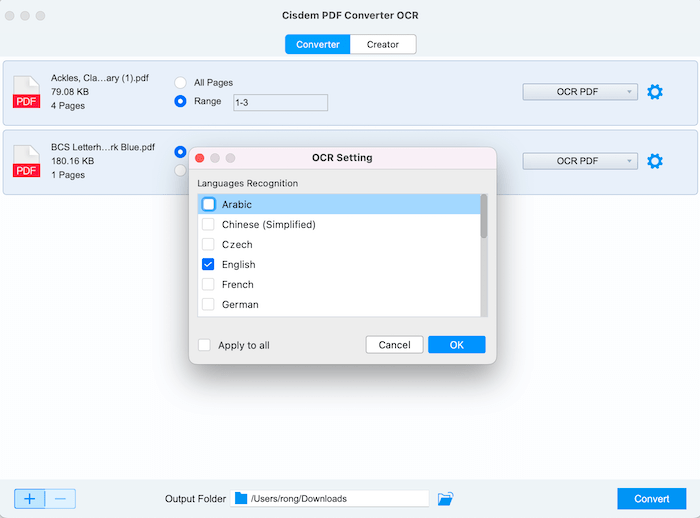Viewport: 700px width, 518px height.
Task: Confirm OCR settings with OK
Action: pos(457,345)
